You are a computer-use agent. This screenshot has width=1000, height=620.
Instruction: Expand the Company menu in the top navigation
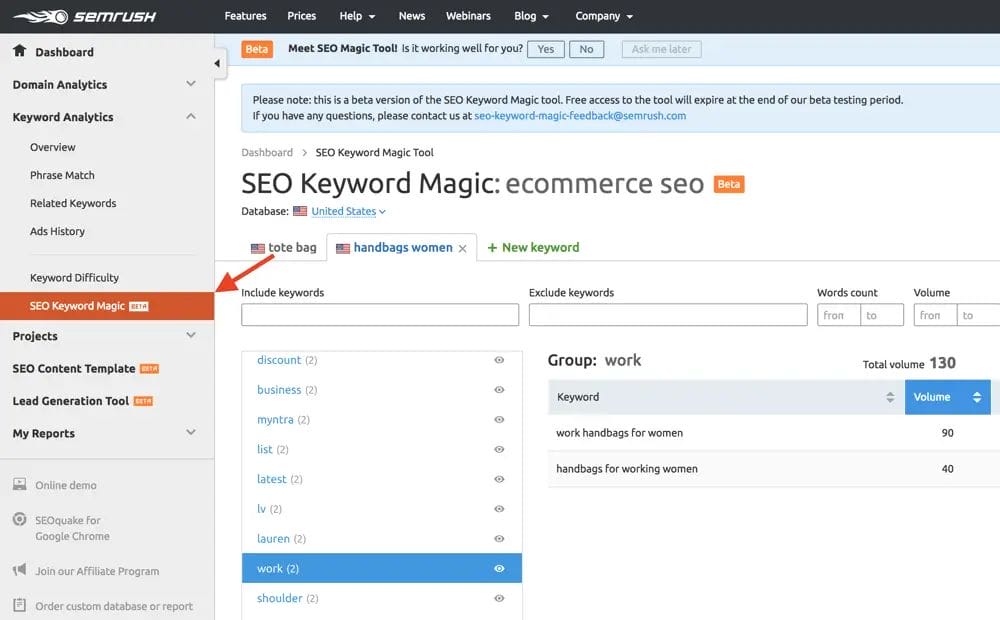tap(603, 16)
